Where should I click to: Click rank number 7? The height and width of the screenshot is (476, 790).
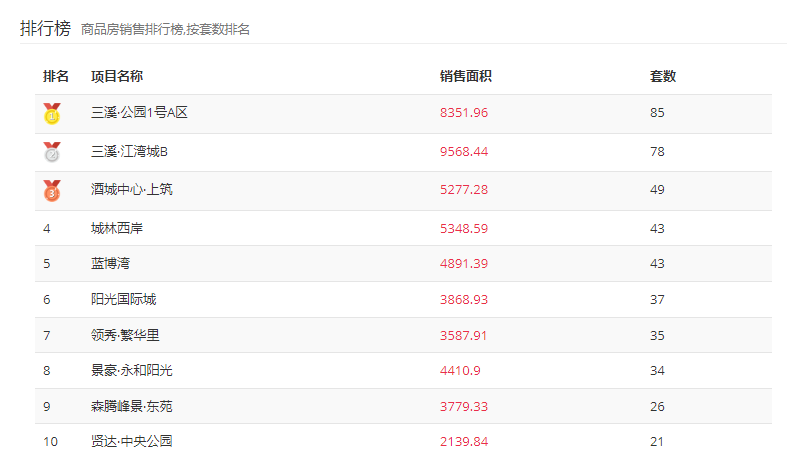click(x=47, y=335)
